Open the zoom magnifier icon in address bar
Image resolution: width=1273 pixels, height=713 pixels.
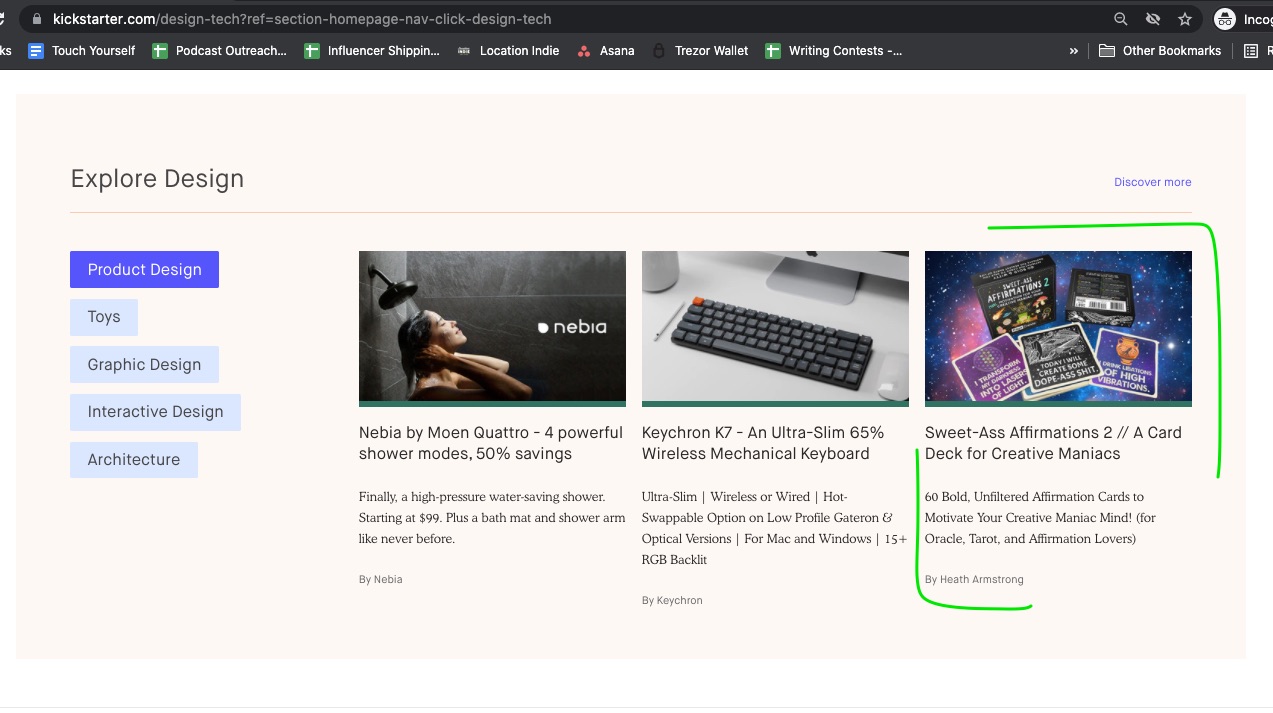coord(1121,19)
